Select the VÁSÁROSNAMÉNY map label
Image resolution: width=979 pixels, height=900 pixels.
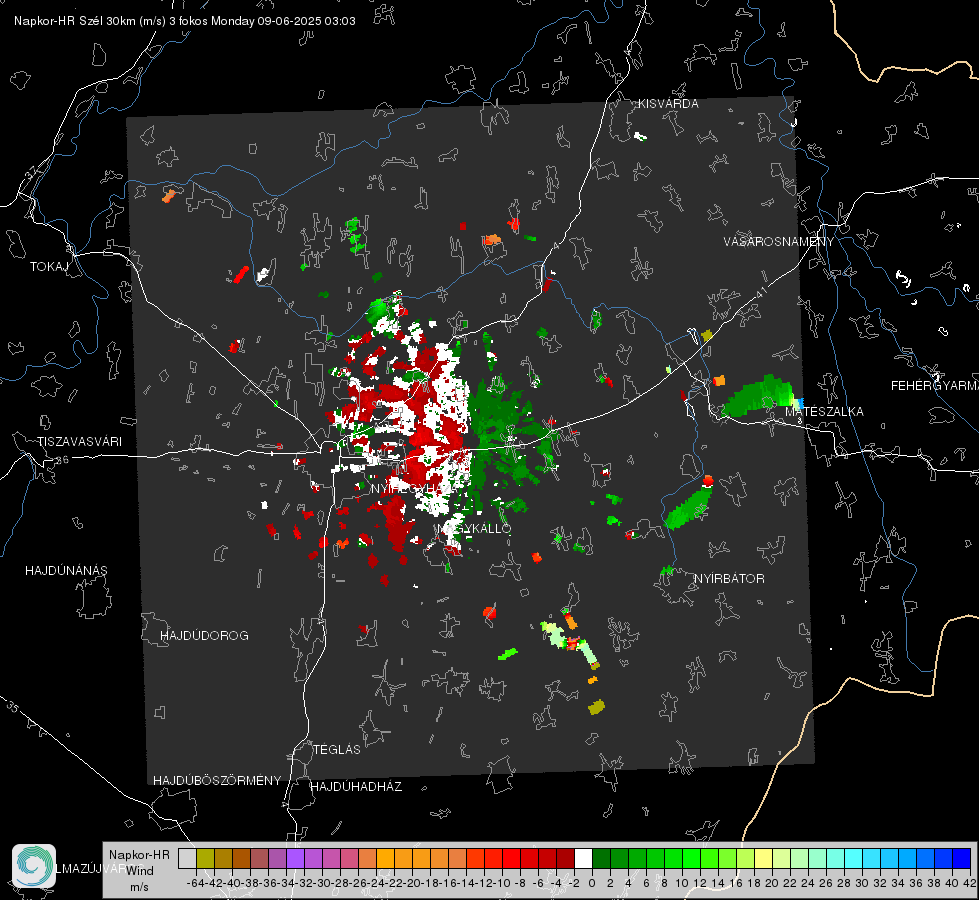coord(779,242)
